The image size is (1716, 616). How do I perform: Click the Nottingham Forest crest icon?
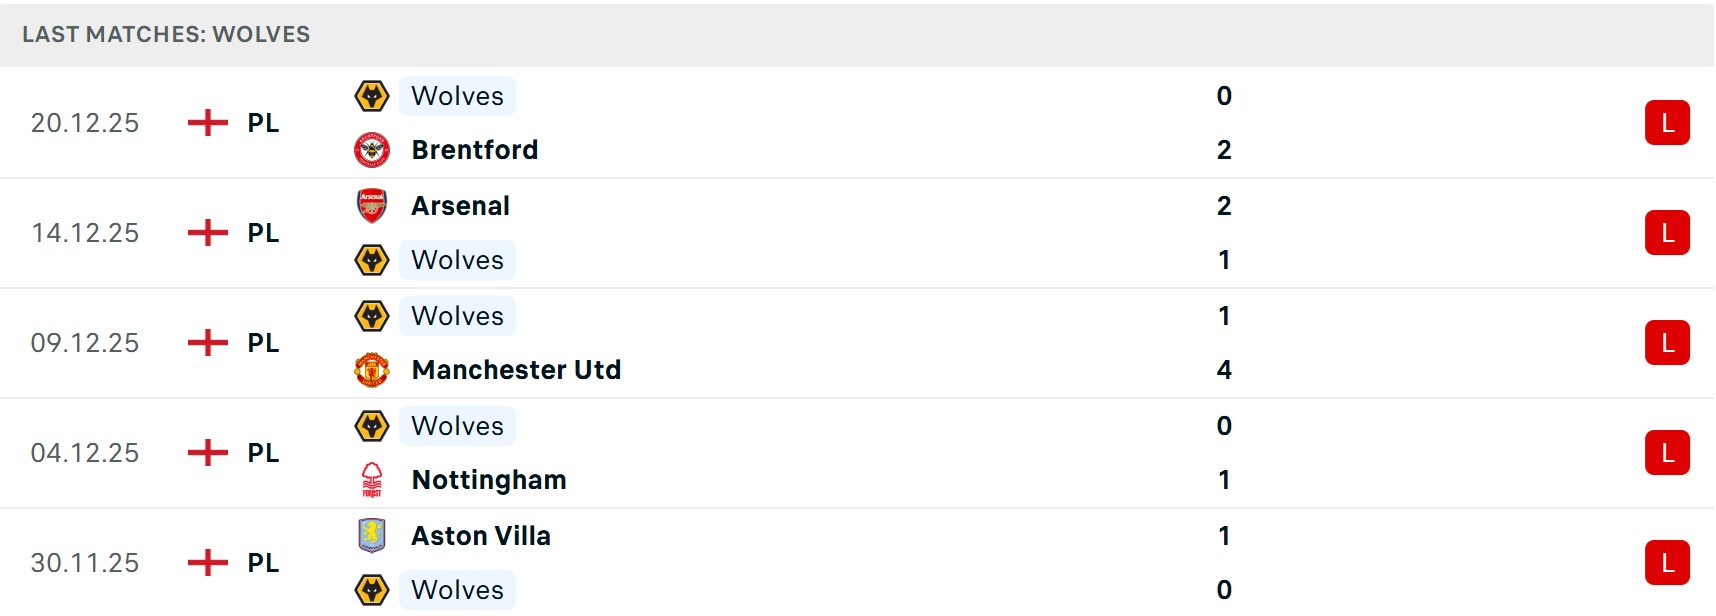coord(372,480)
